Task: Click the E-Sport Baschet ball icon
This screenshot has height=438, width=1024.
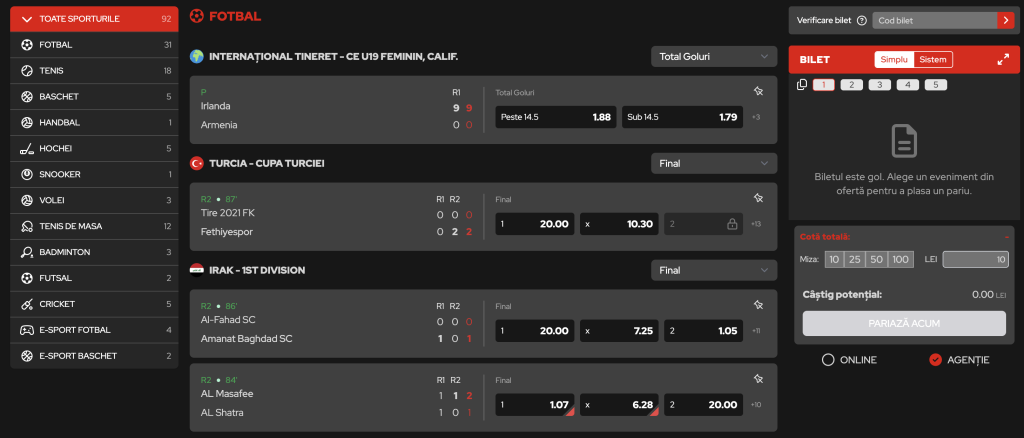Action: pos(27,356)
